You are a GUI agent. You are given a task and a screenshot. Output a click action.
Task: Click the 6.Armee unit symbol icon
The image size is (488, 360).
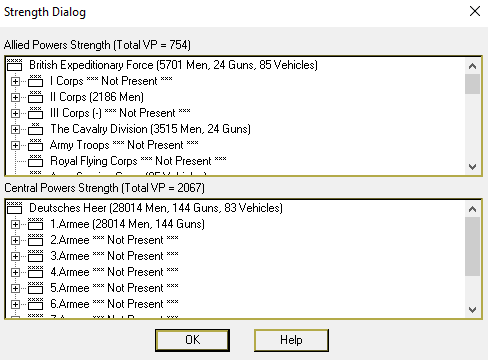[x=35, y=304]
